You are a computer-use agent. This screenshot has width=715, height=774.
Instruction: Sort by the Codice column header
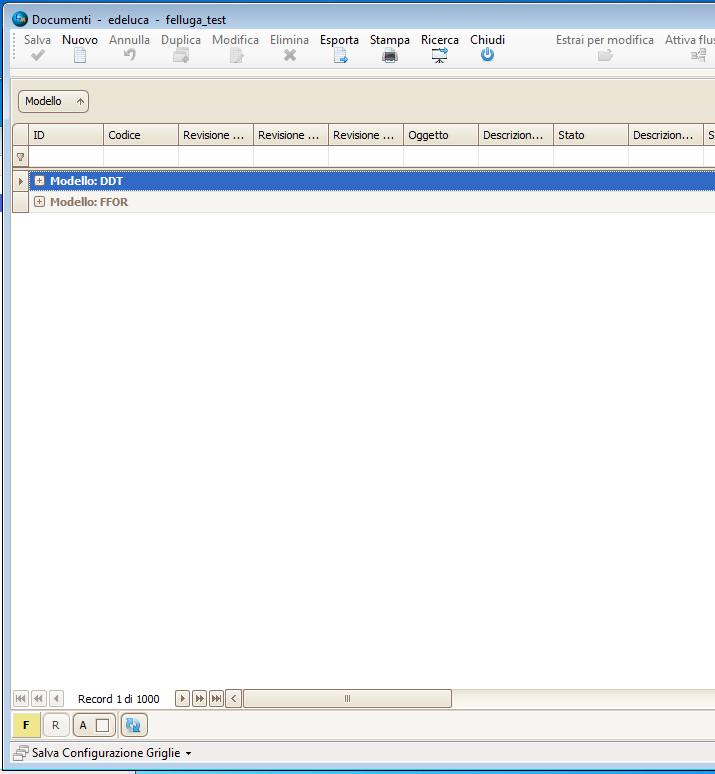(x=140, y=135)
